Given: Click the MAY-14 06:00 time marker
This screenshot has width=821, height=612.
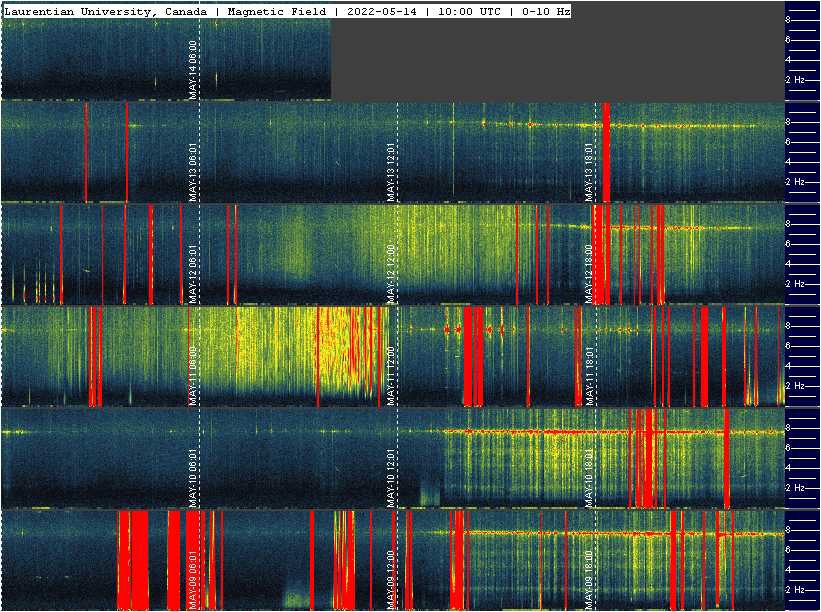Looking at the screenshot, I should point(192,70).
